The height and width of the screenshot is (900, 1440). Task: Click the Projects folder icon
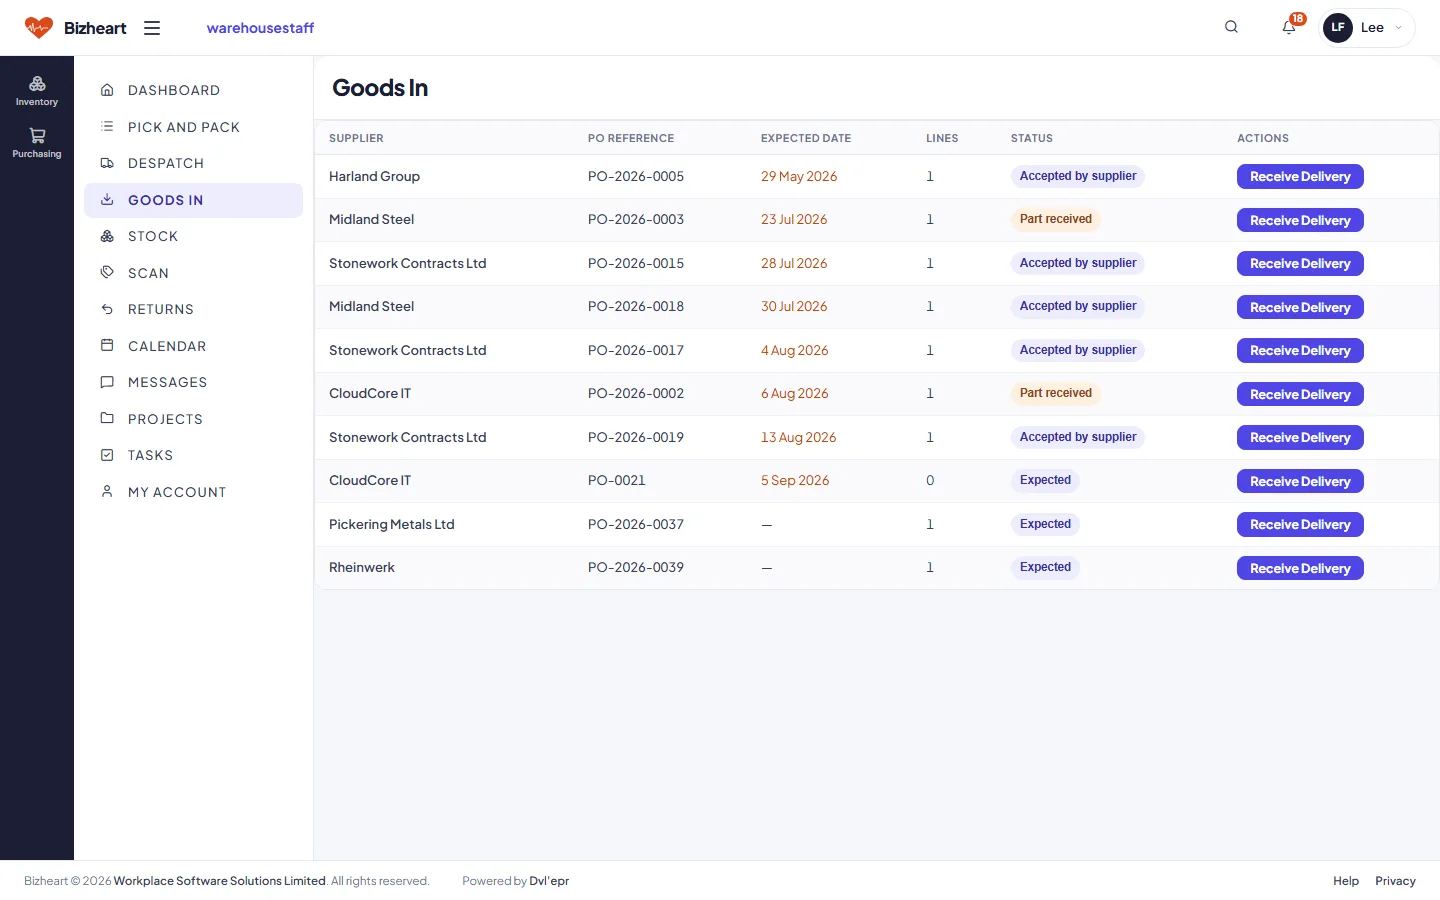(107, 419)
